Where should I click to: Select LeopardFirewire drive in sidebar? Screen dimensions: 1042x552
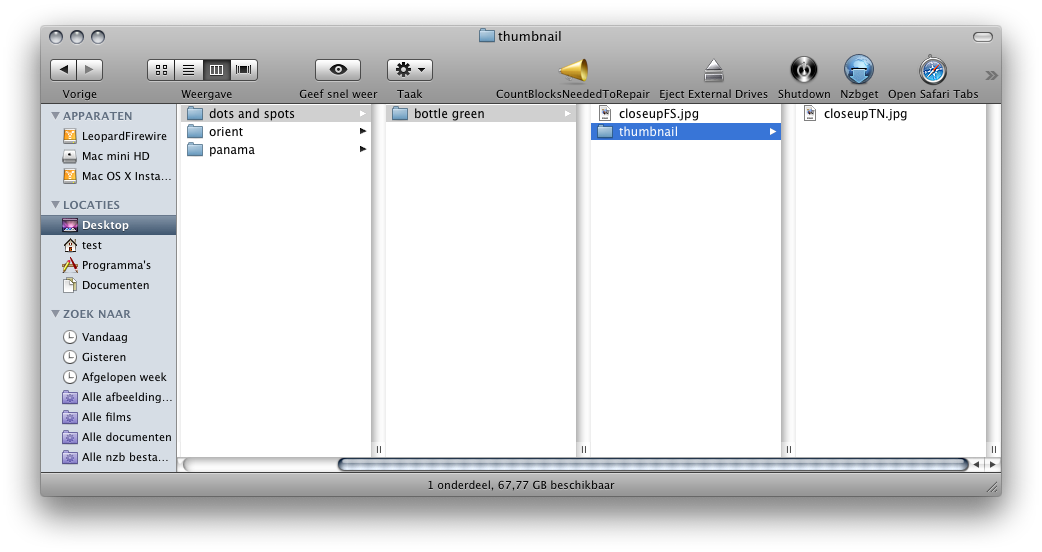point(108,136)
